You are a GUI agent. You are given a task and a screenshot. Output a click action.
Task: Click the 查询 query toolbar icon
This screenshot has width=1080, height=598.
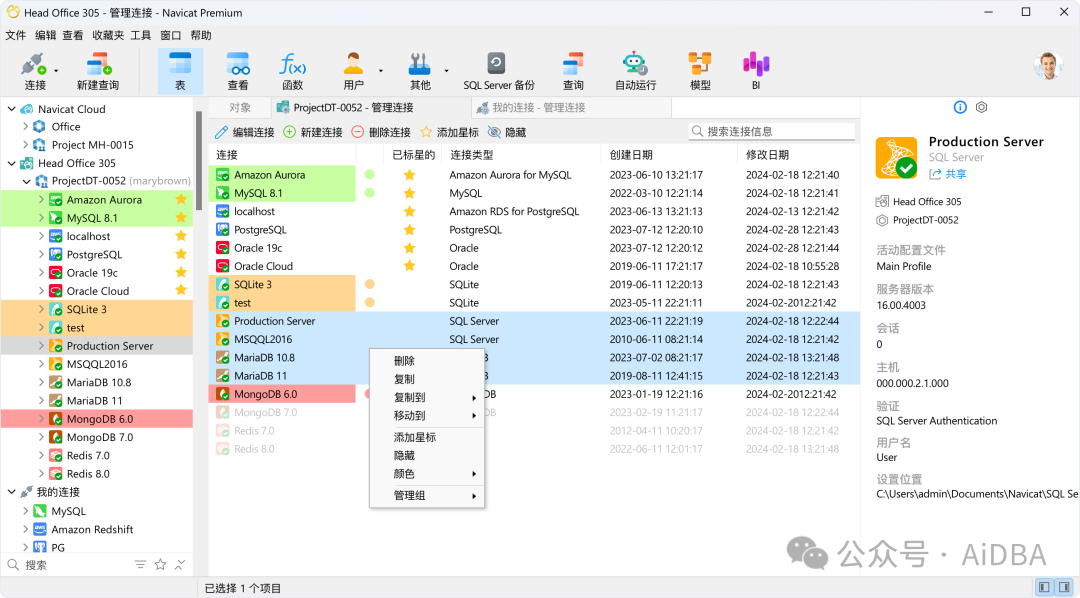(573, 63)
